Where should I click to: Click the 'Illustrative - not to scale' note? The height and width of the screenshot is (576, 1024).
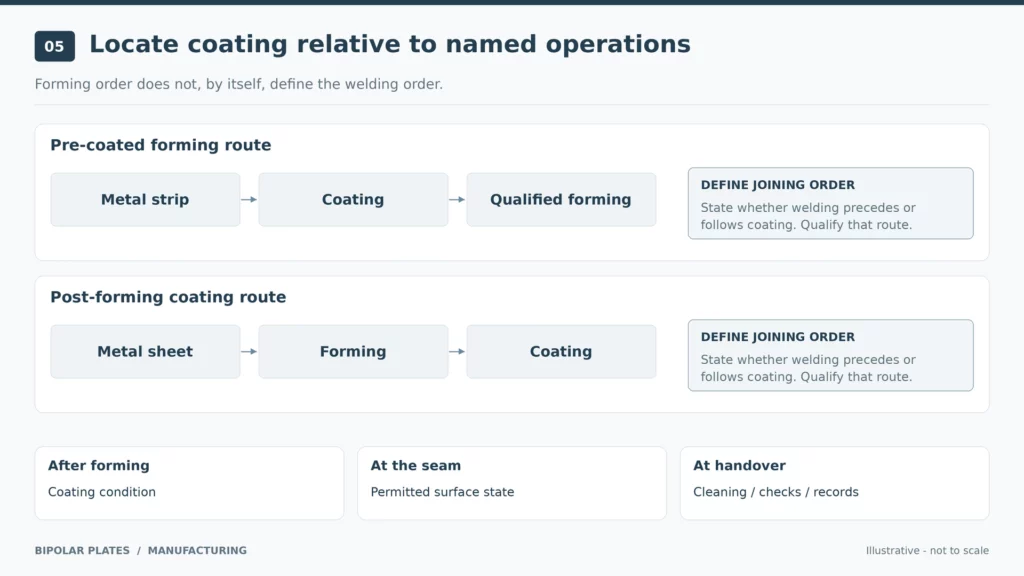click(x=927, y=551)
